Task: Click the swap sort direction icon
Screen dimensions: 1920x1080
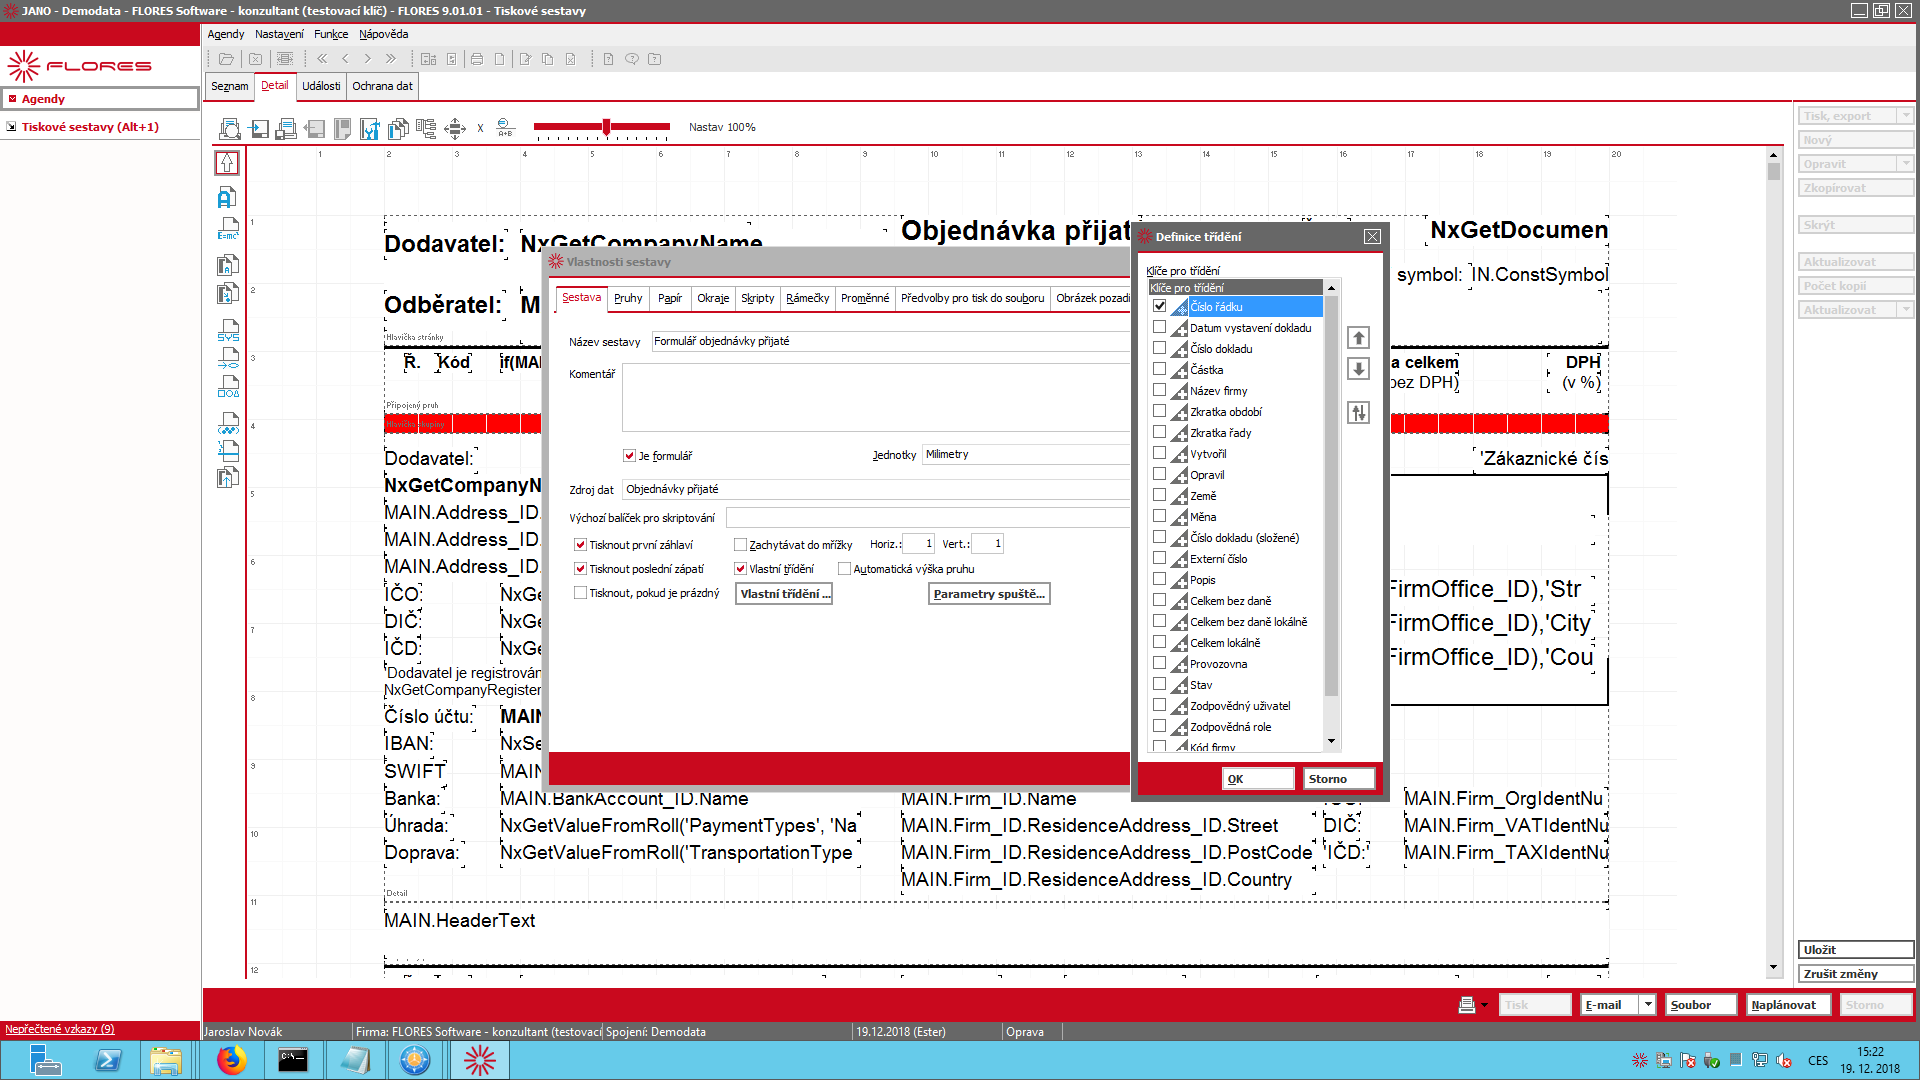Action: 1358,412
